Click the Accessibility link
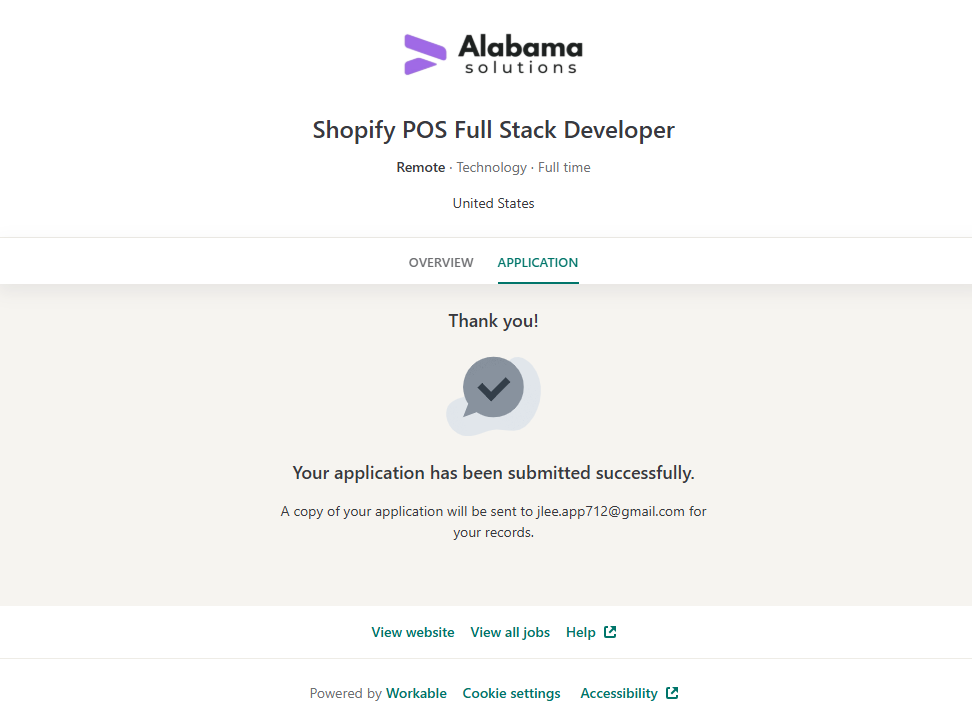This screenshot has width=972, height=727. pyautogui.click(x=619, y=693)
